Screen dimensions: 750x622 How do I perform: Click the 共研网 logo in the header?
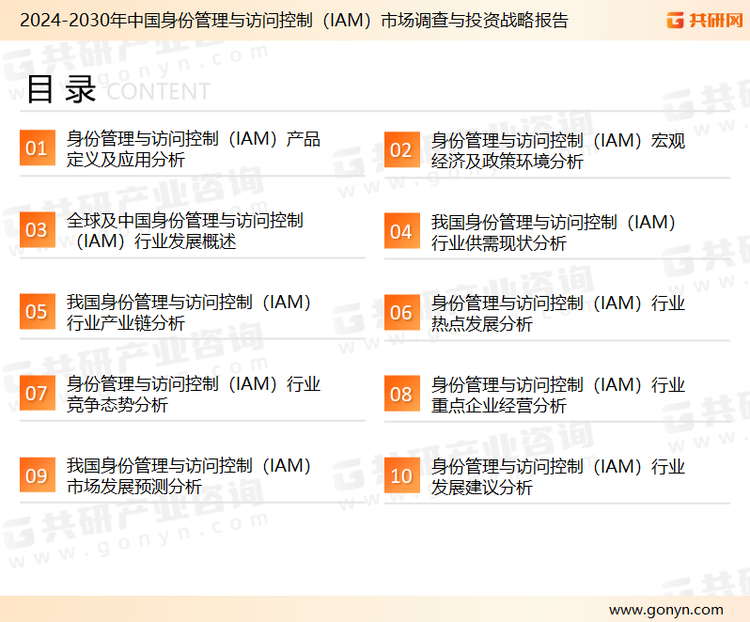(705, 20)
